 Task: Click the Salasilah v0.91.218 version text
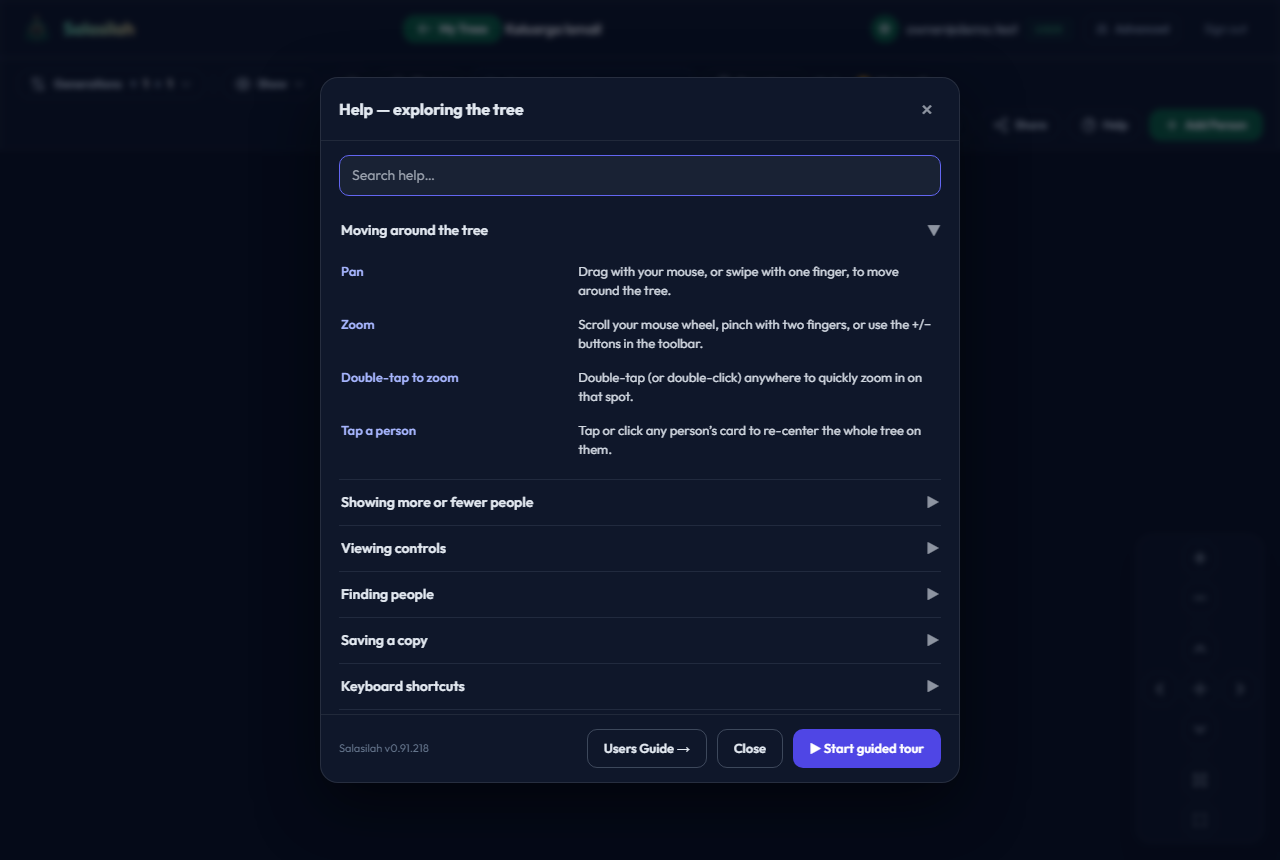coord(384,748)
